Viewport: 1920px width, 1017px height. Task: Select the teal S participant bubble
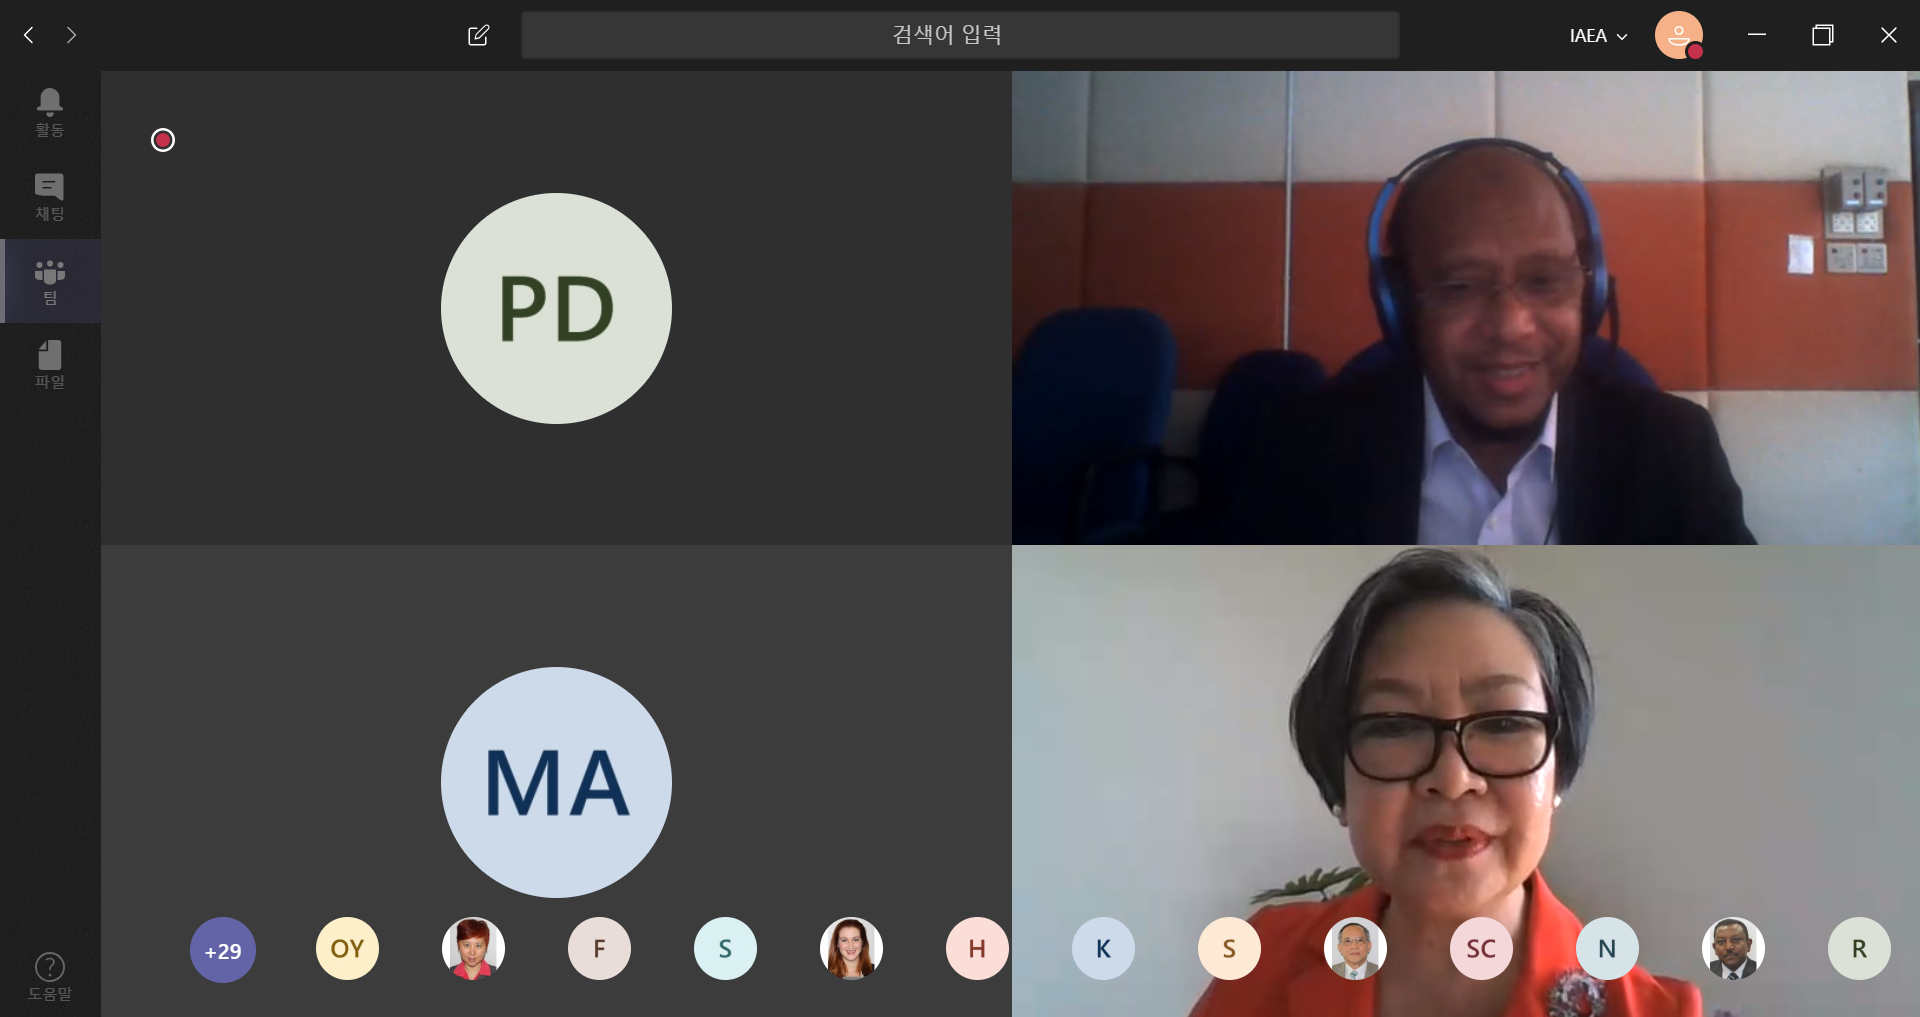725,948
